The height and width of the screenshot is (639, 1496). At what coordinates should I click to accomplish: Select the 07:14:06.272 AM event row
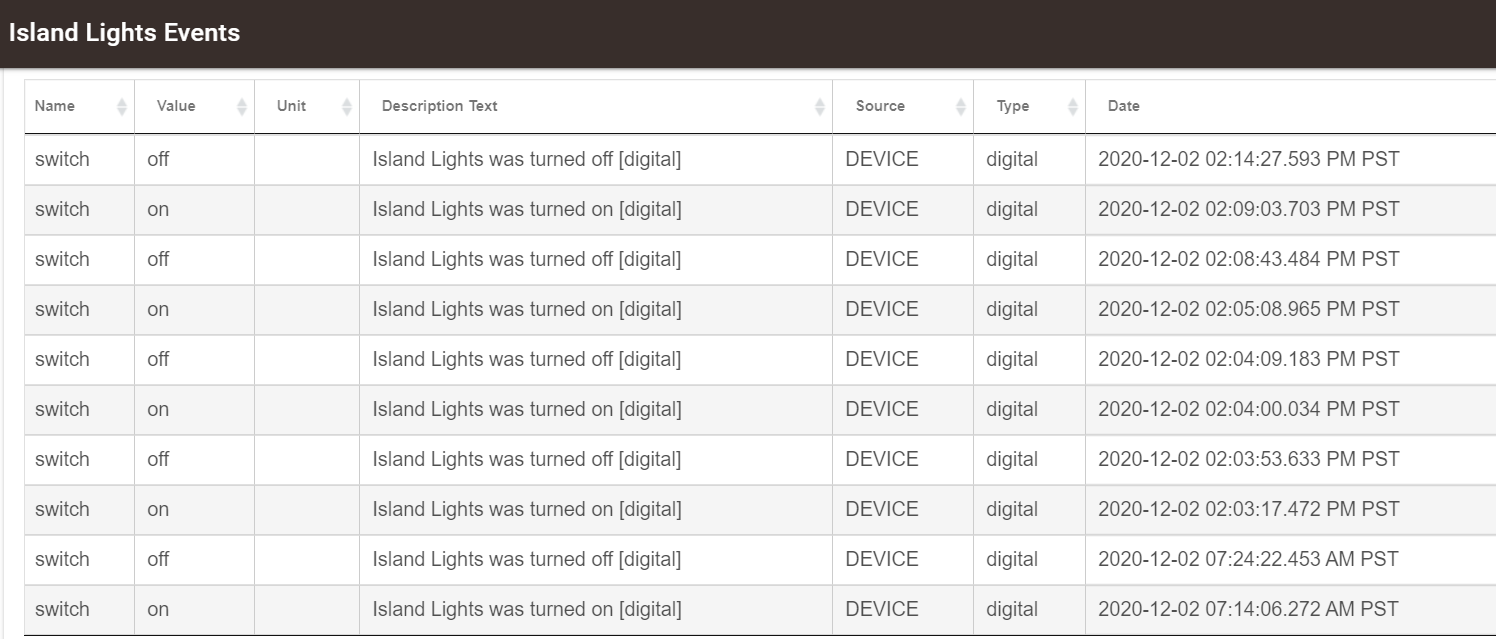(x=760, y=609)
